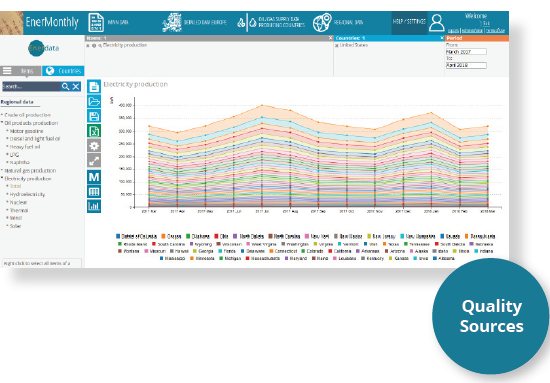The height and width of the screenshot is (383, 550).
Task: Save the chart with floppy disk icon
Action: click(x=94, y=116)
